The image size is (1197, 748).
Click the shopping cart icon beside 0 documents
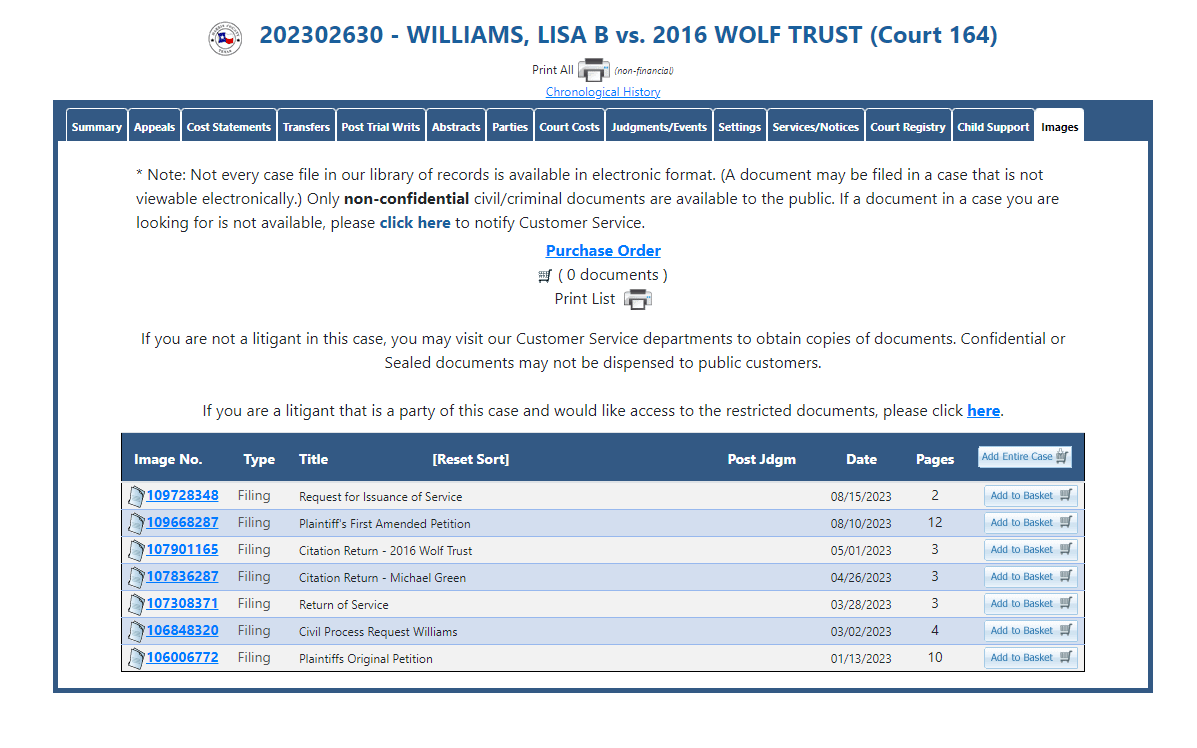pyautogui.click(x=544, y=276)
